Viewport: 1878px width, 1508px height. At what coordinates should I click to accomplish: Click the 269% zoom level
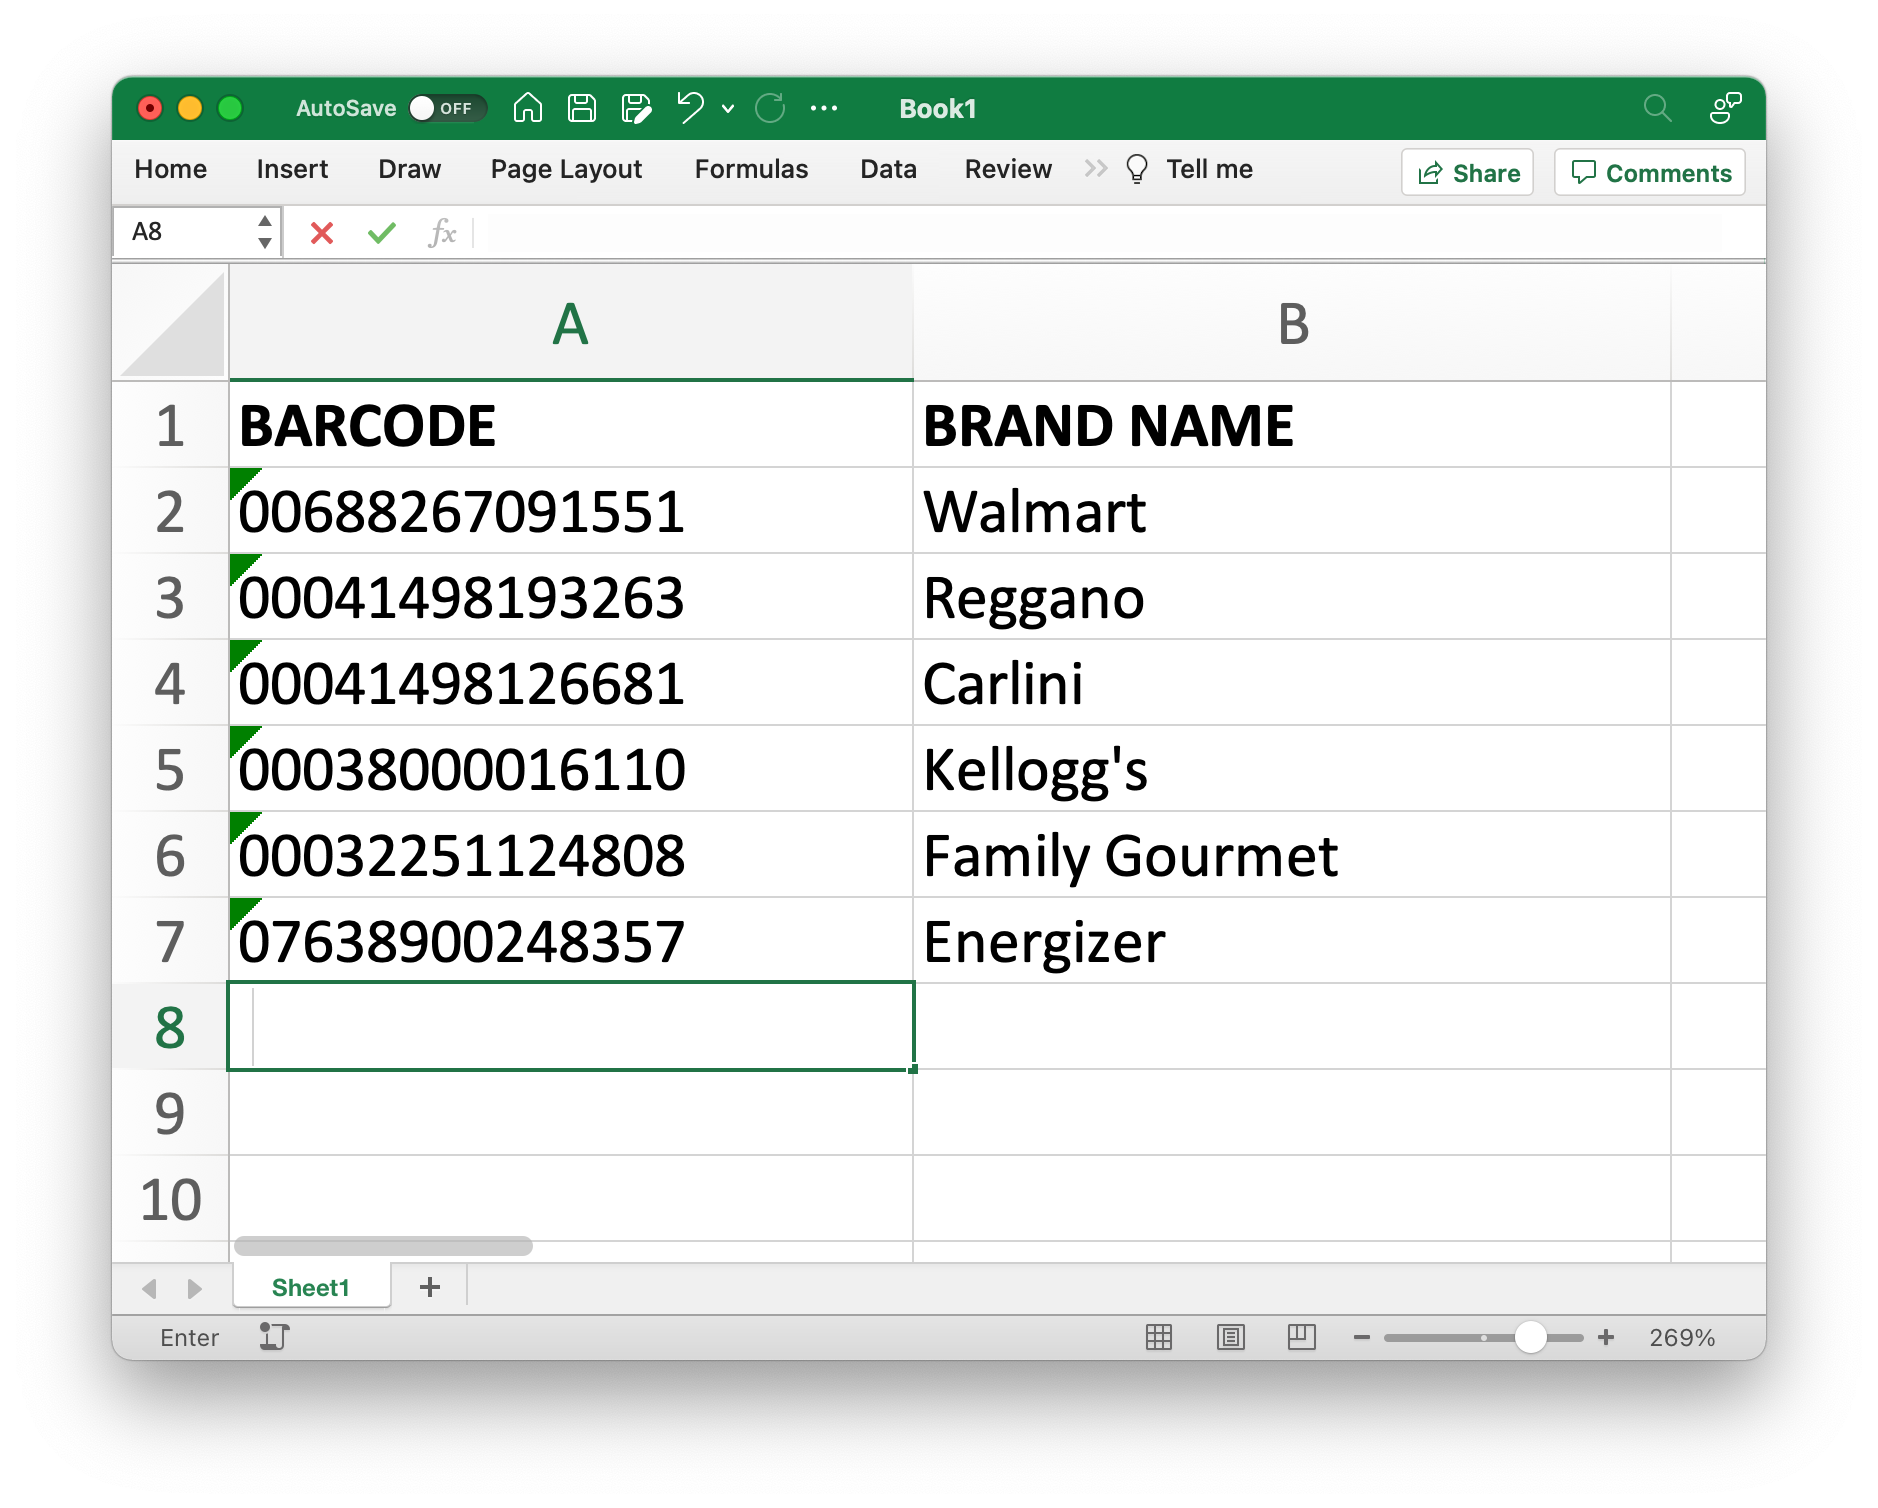(x=1682, y=1338)
